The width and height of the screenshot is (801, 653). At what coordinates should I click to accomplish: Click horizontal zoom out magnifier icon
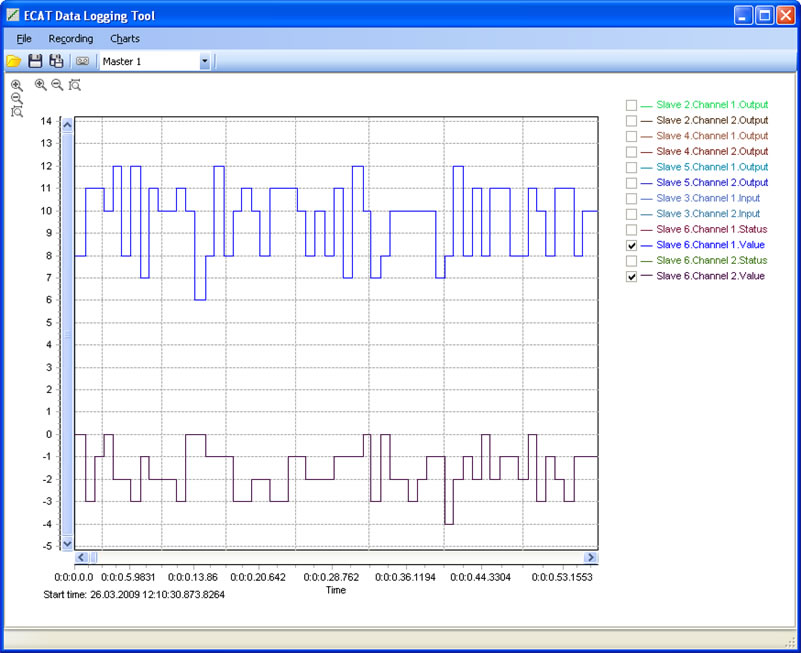point(57,85)
